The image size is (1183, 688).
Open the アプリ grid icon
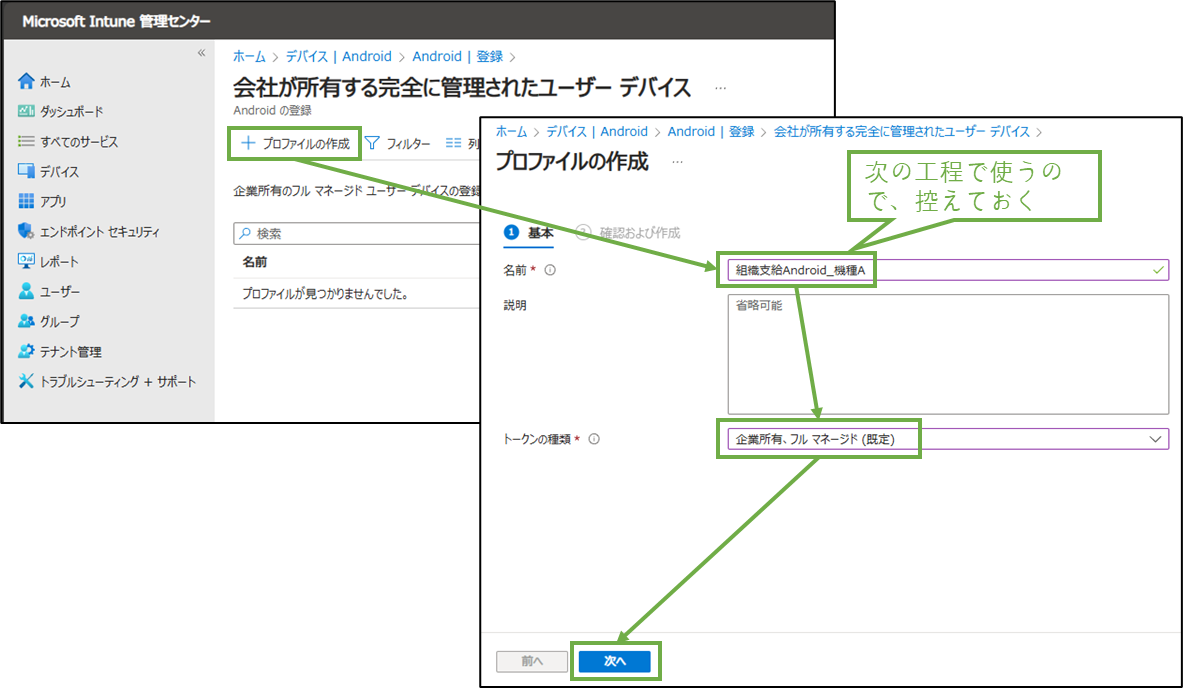click(26, 201)
